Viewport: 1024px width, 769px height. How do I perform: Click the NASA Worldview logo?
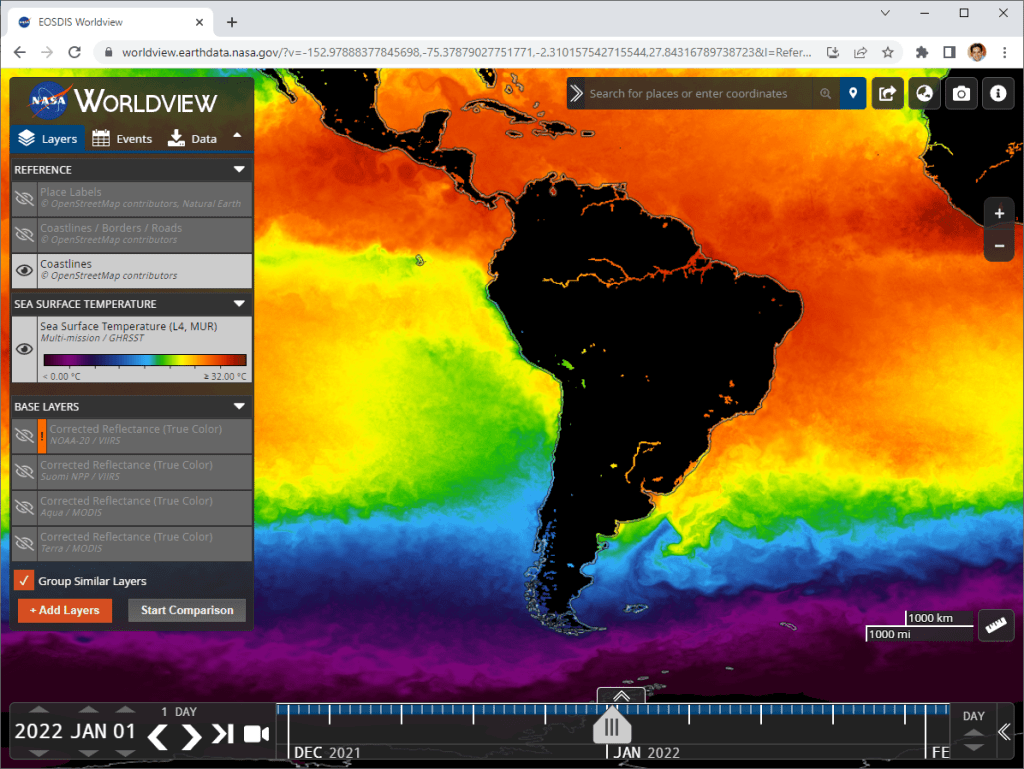(123, 101)
